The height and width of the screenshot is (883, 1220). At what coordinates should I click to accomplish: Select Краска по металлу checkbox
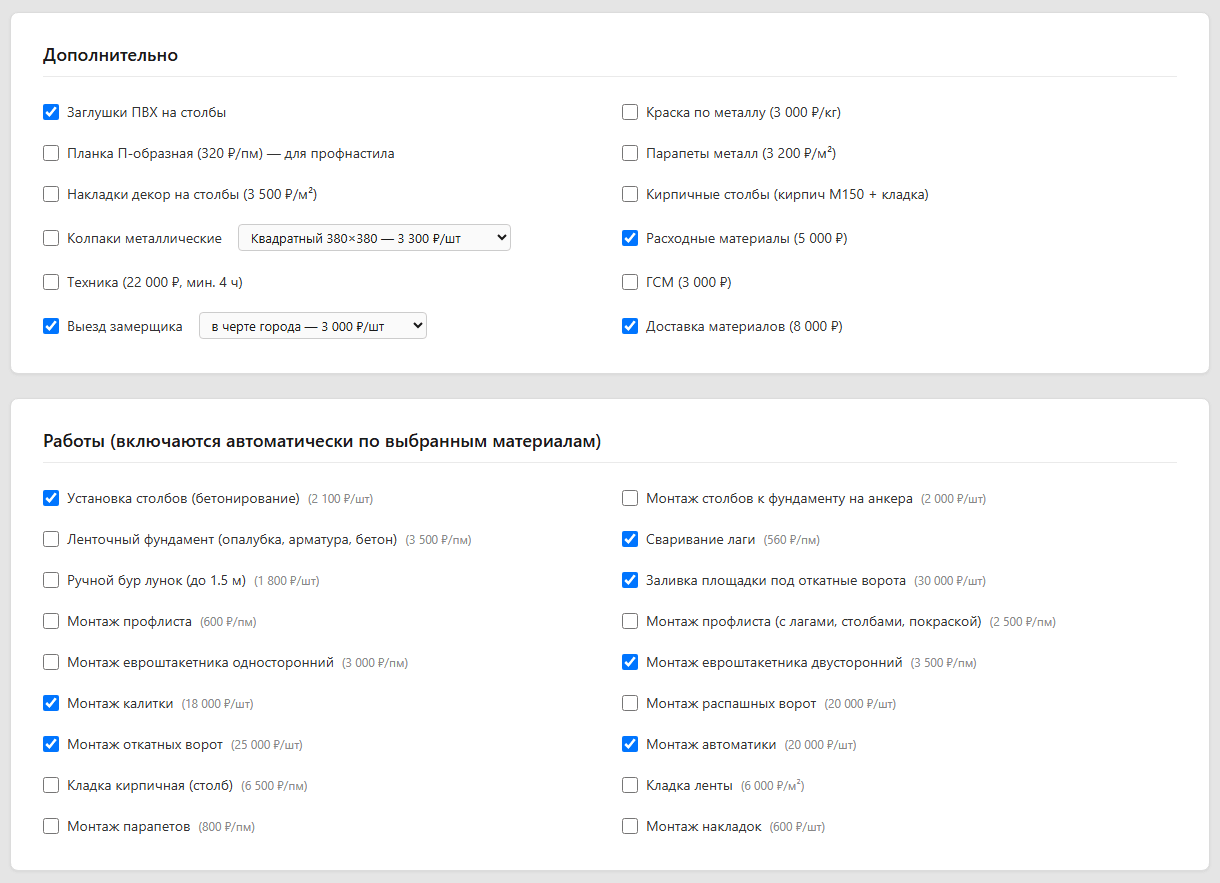(x=630, y=112)
